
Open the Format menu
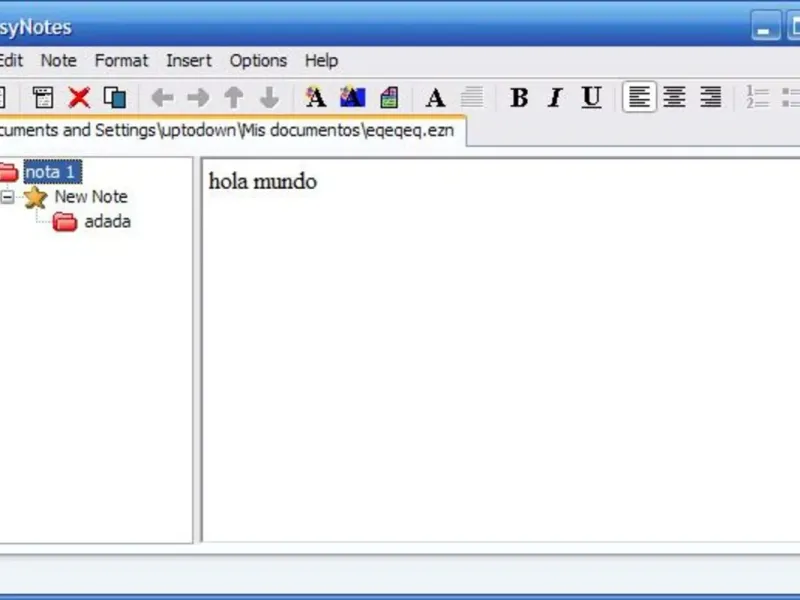pyautogui.click(x=121, y=60)
